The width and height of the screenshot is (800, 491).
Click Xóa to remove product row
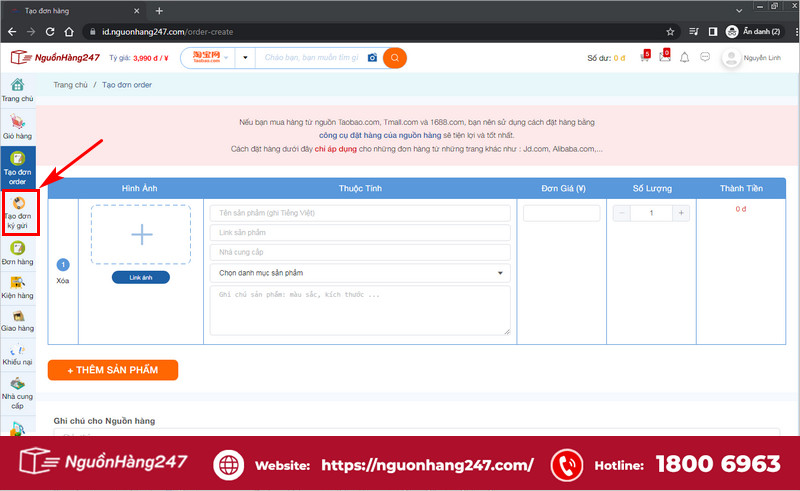63,281
